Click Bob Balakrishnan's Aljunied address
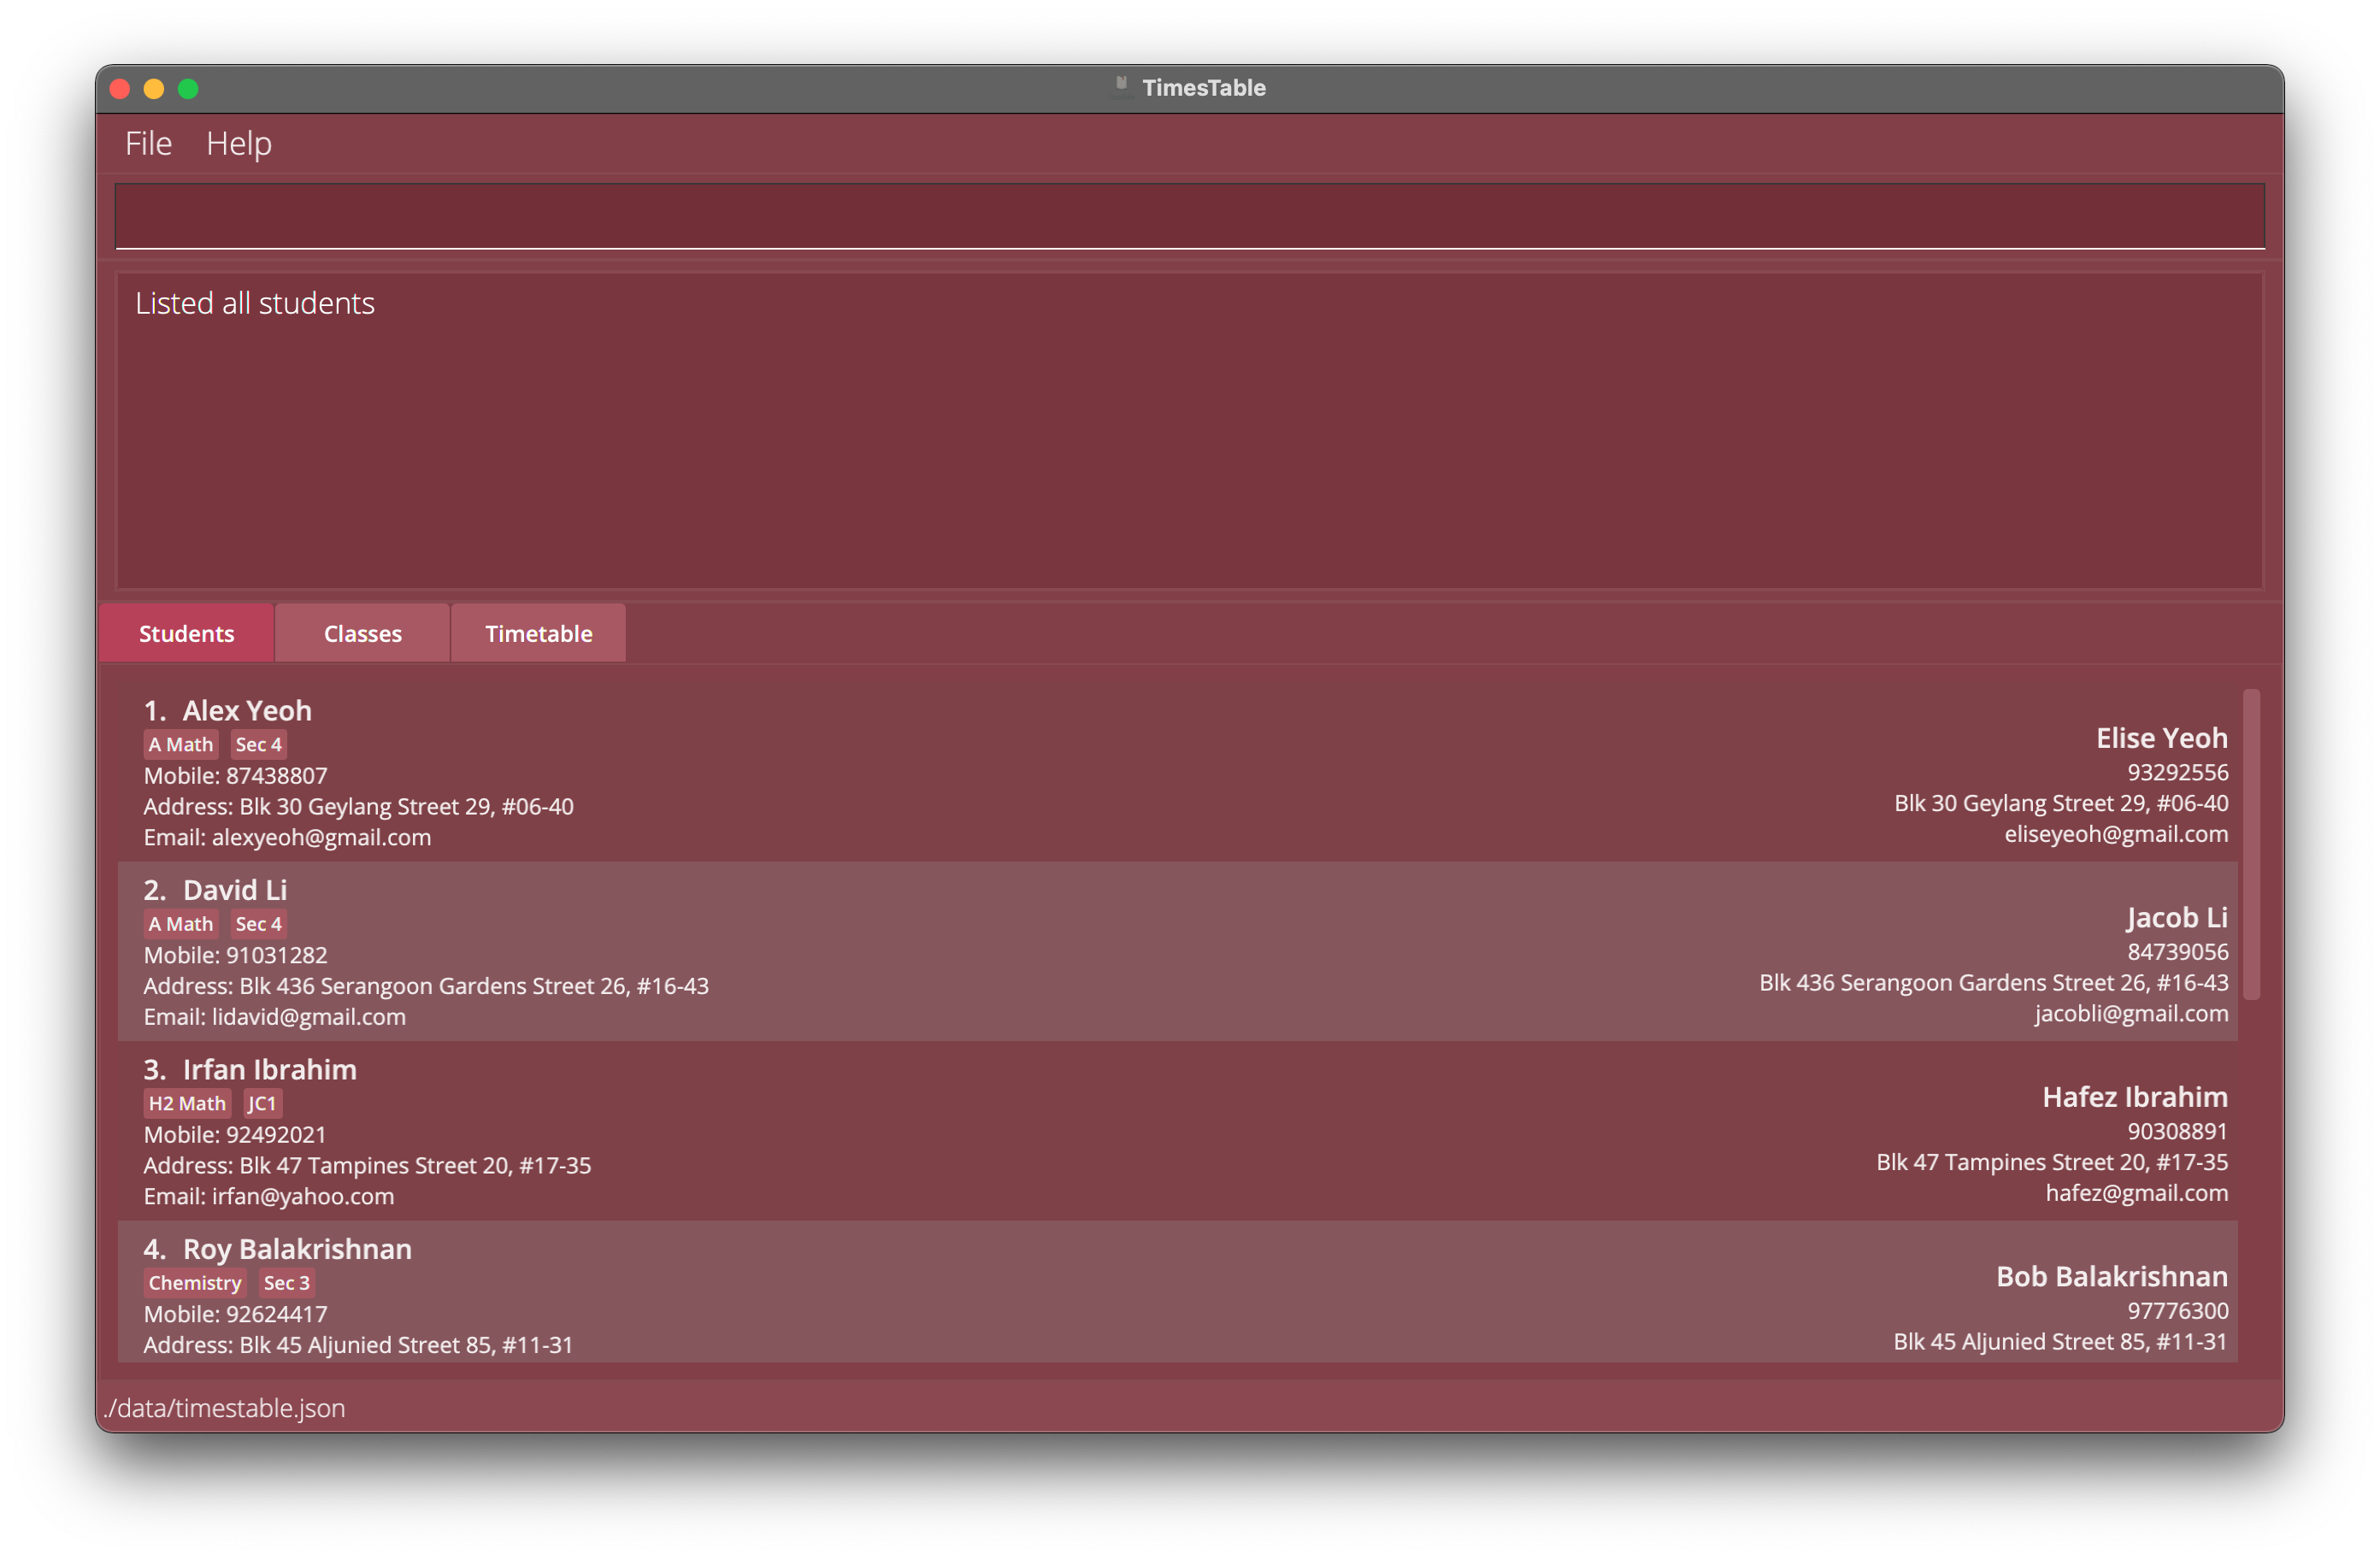2380x1559 pixels. click(x=2060, y=1342)
